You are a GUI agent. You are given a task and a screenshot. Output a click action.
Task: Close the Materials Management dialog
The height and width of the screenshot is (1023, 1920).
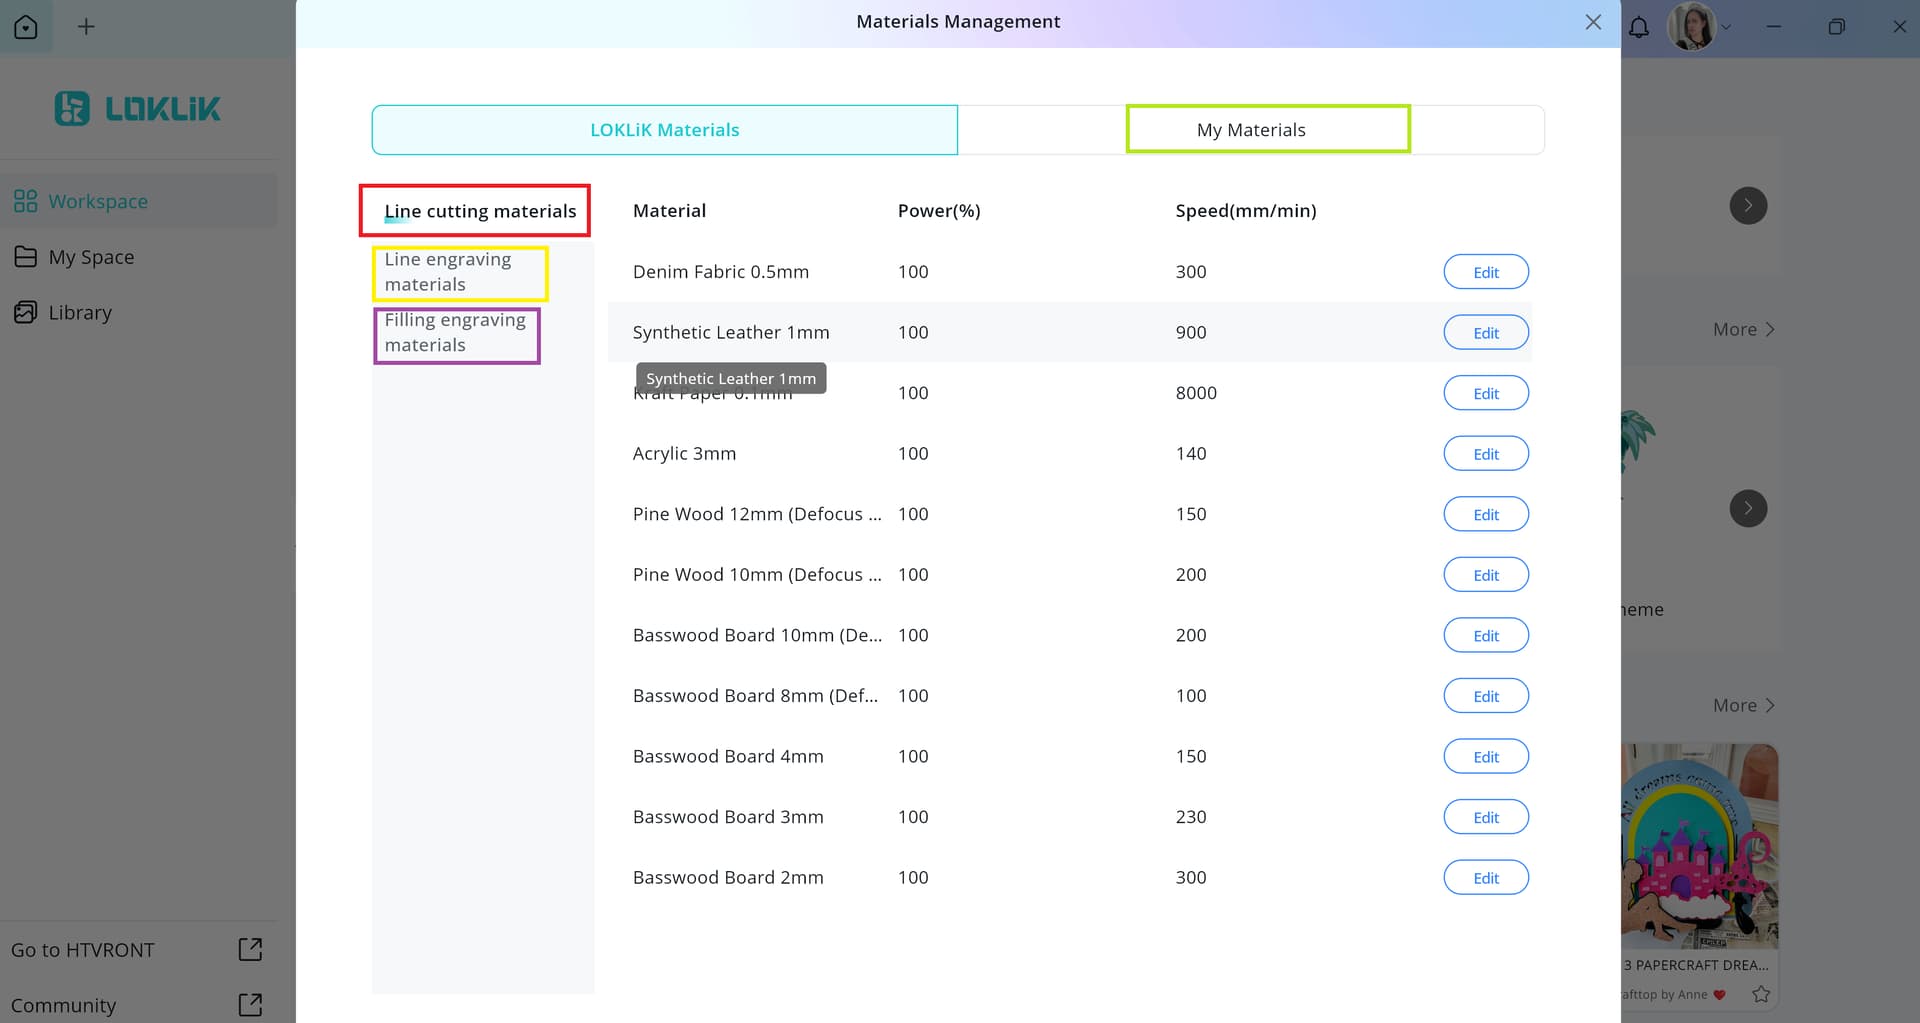tap(1593, 22)
